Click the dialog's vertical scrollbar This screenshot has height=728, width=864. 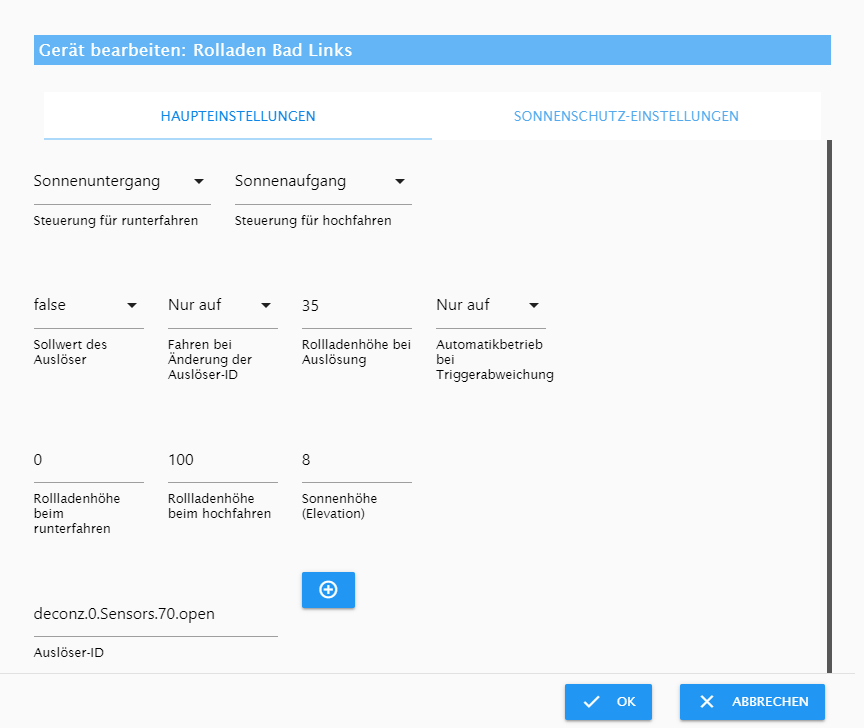pyautogui.click(x=829, y=406)
